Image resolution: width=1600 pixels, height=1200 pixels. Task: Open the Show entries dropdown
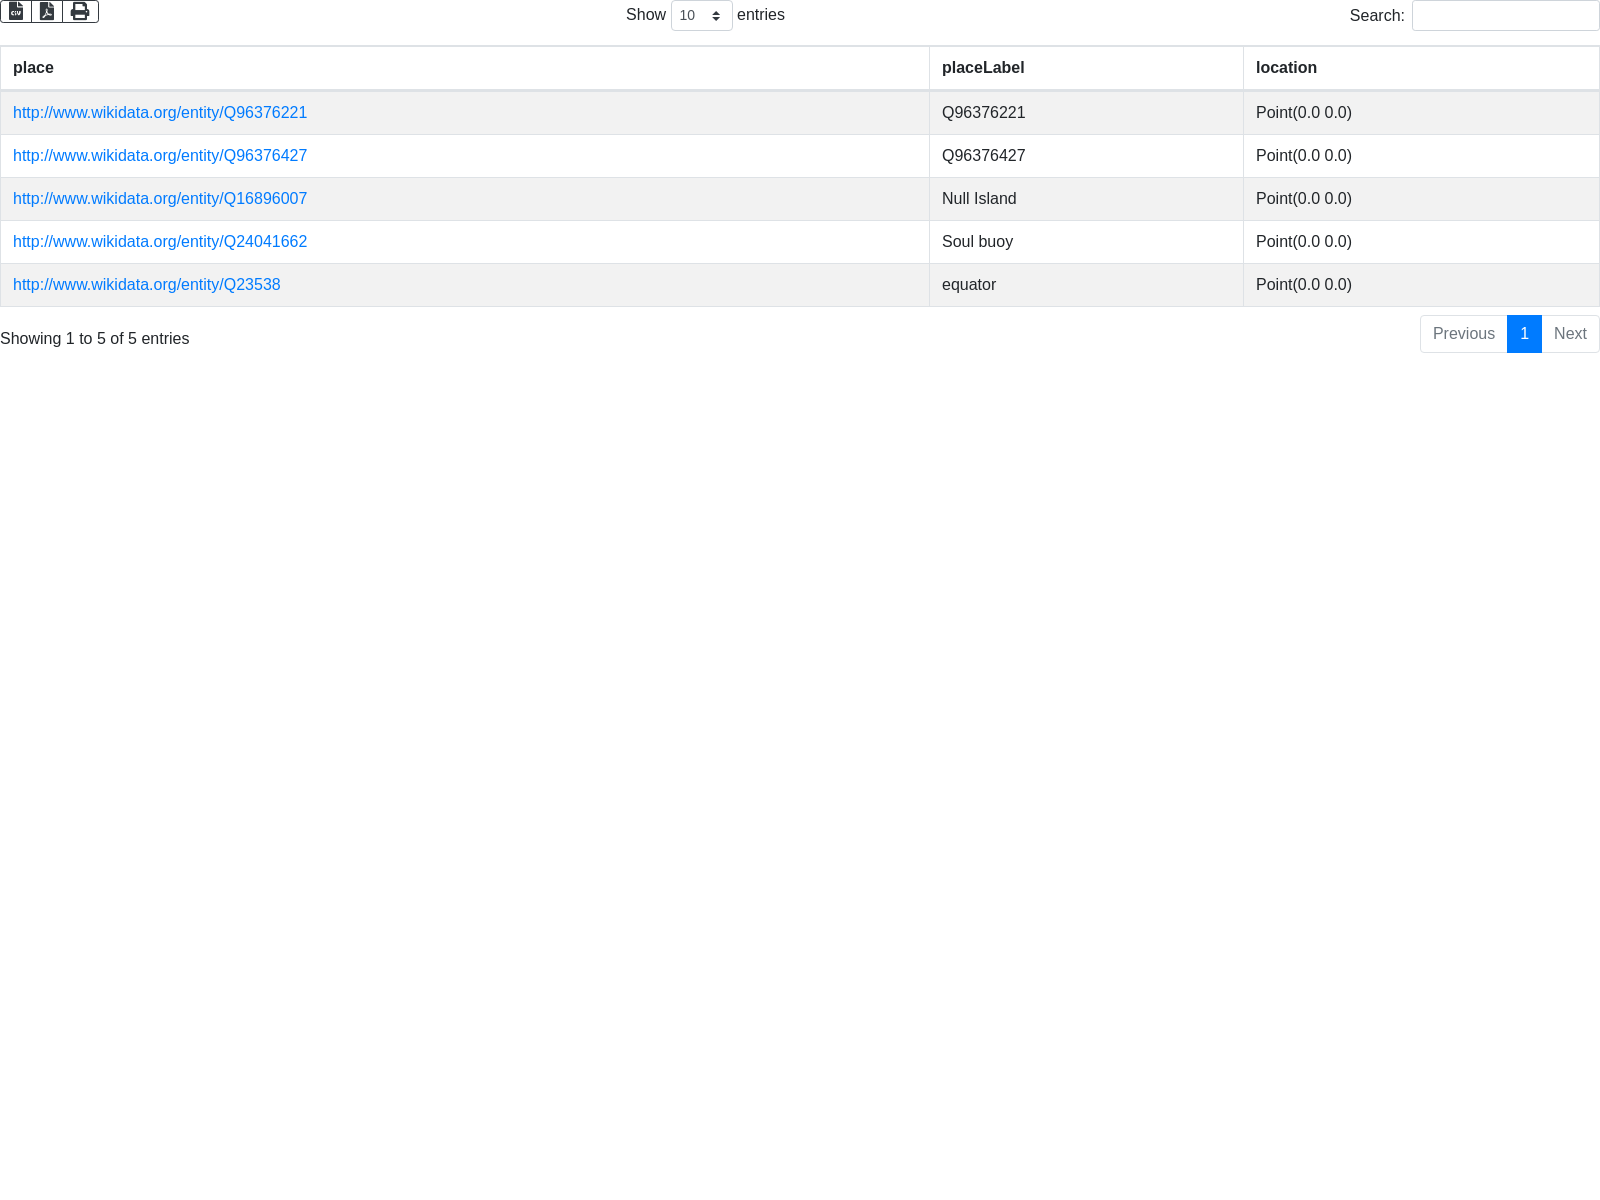[x=701, y=16]
